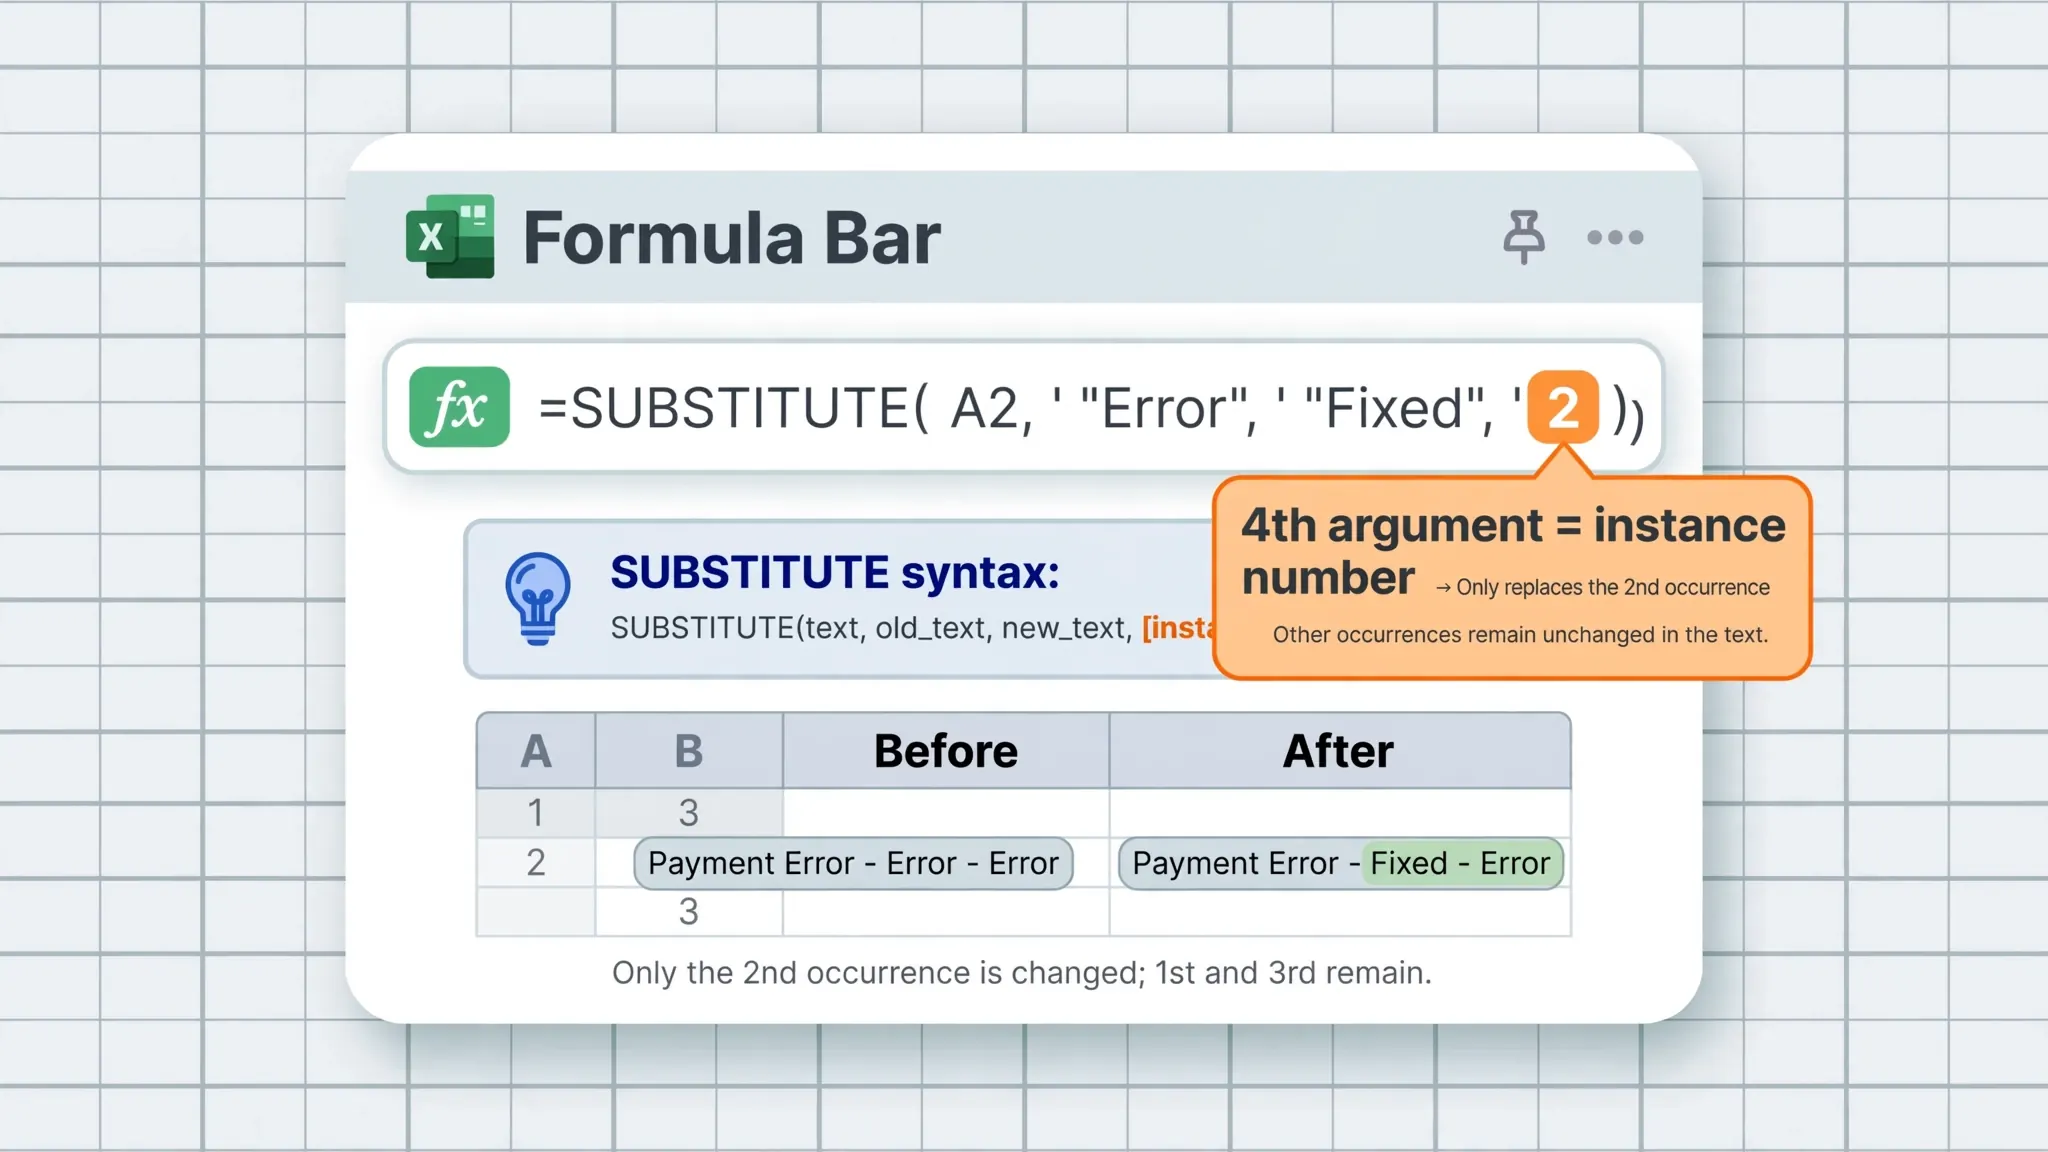Open the three-dots more options menu

[x=1615, y=238]
